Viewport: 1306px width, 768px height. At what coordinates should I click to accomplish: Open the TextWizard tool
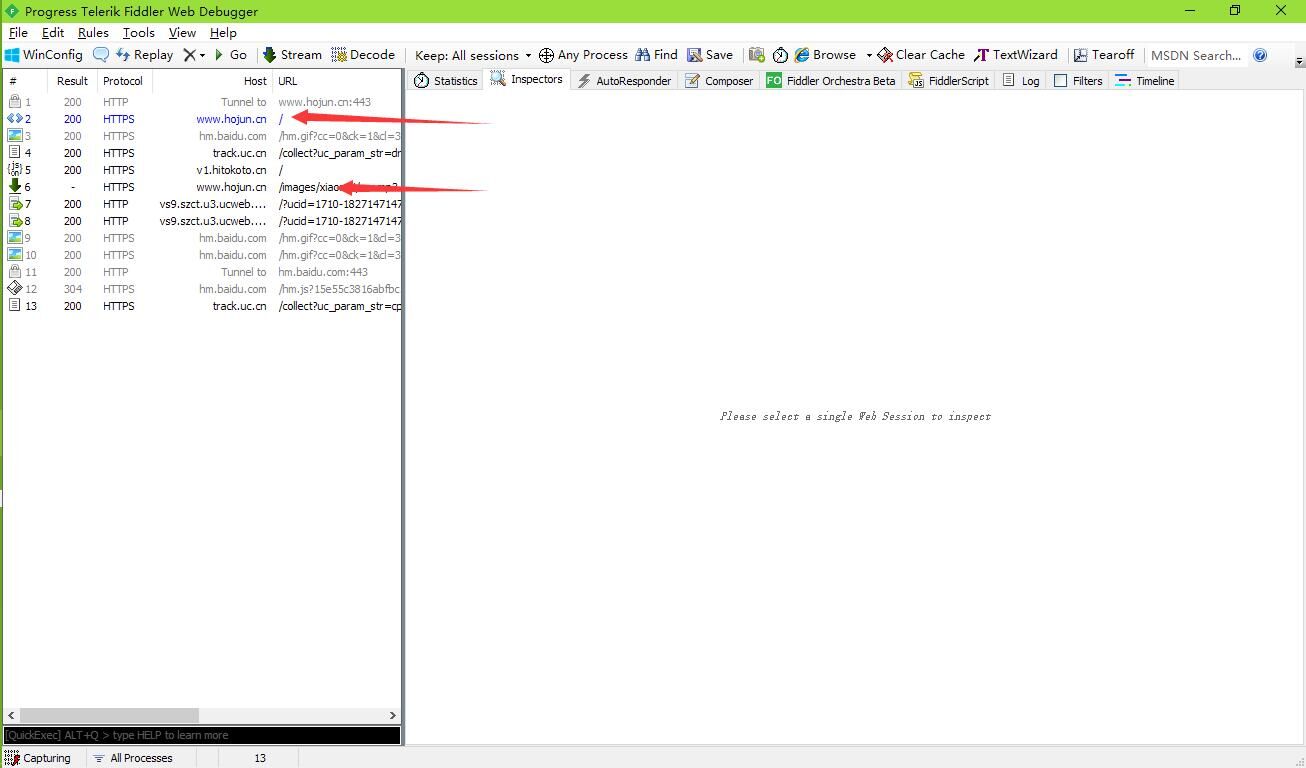pos(1016,55)
